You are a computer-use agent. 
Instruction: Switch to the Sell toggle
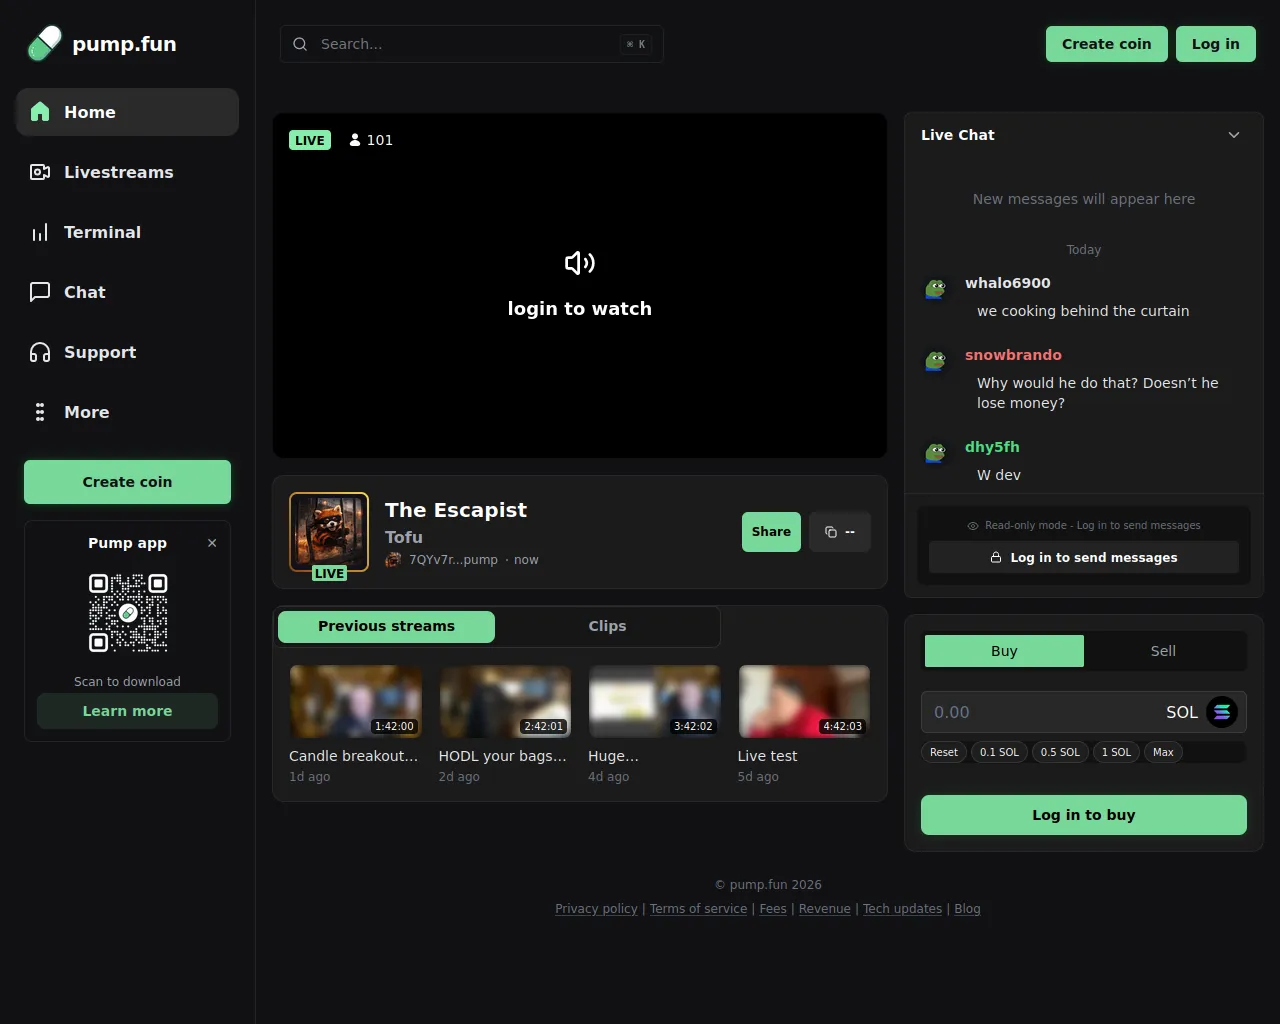[x=1163, y=651]
